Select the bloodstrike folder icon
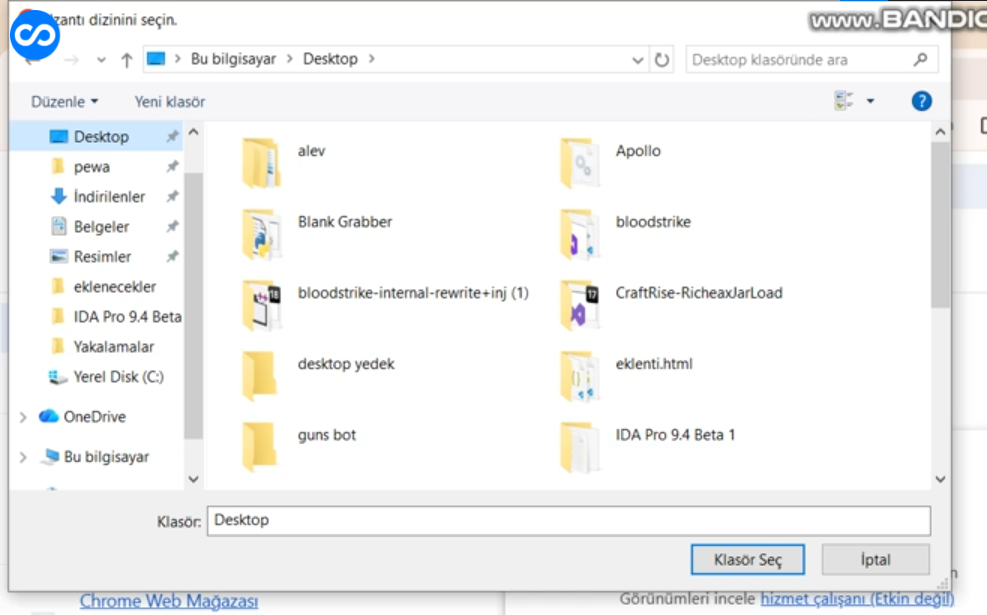The width and height of the screenshot is (987, 615). (579, 234)
